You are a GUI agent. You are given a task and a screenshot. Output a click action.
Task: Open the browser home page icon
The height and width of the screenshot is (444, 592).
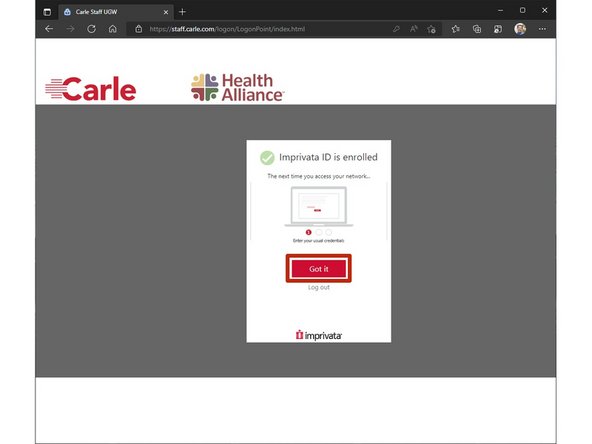pyautogui.click(x=113, y=29)
